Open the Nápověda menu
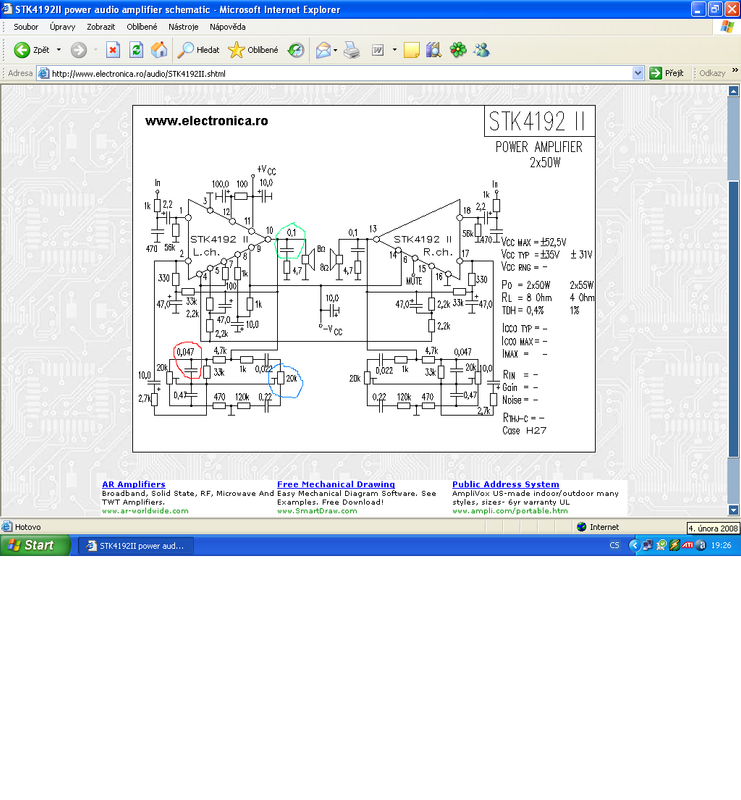 coord(228,27)
